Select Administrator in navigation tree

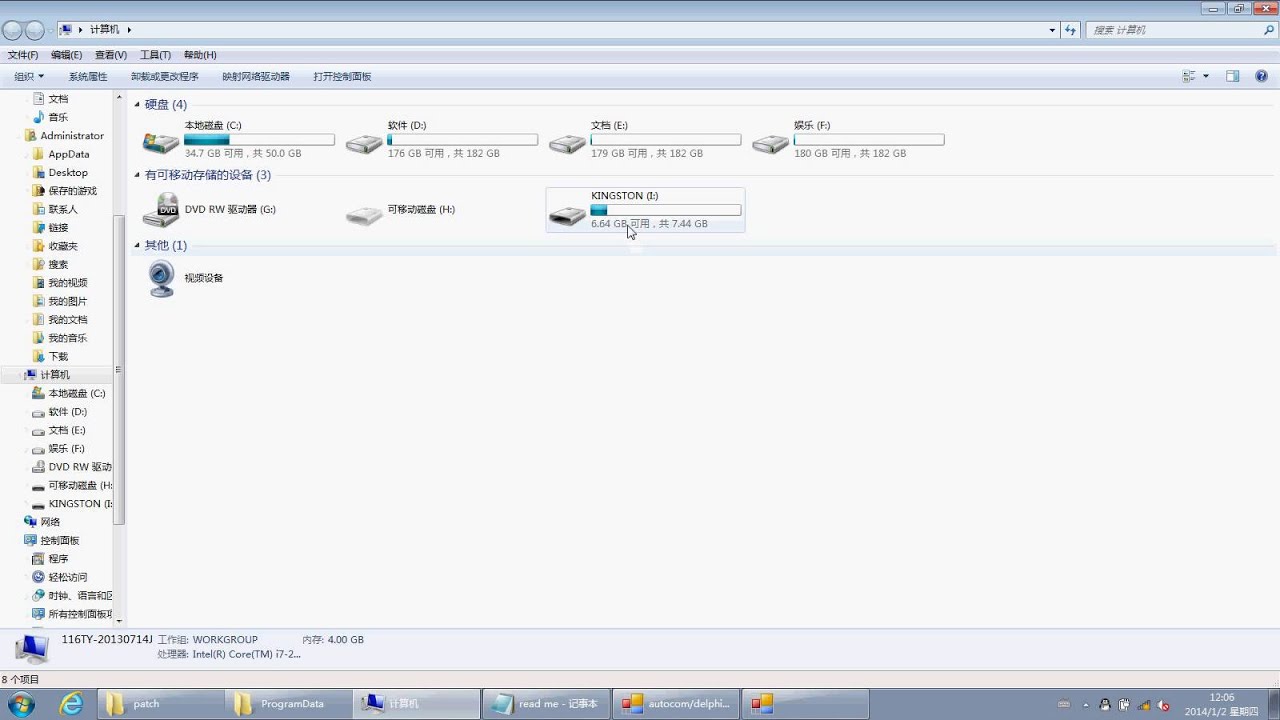pyautogui.click(x=72, y=136)
